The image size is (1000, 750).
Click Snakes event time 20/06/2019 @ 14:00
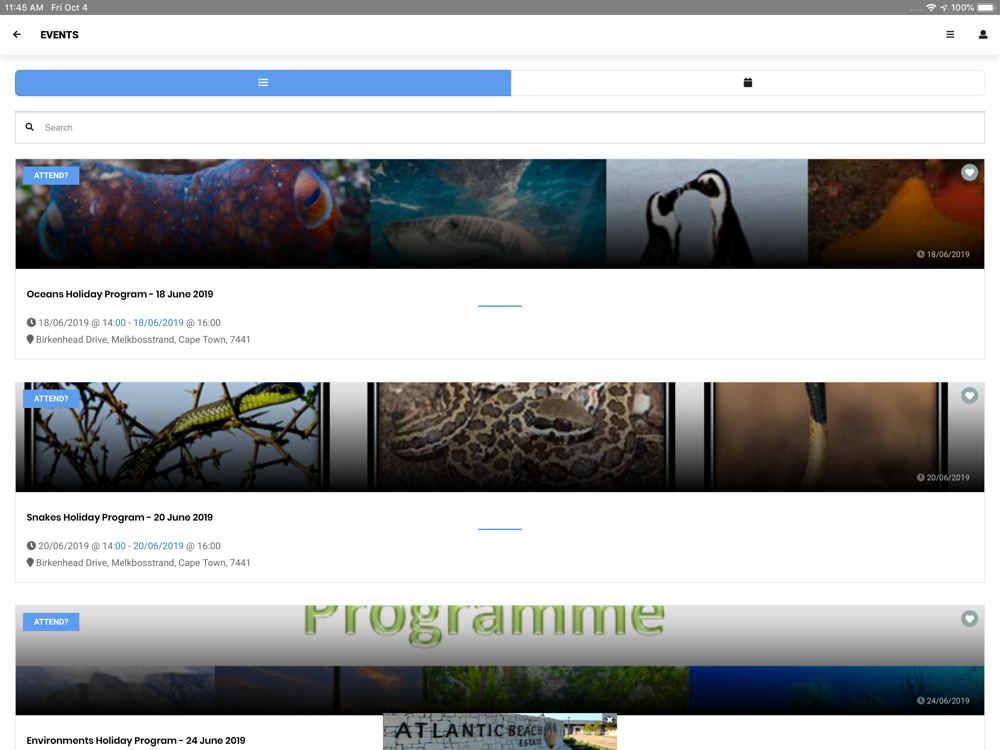click(82, 546)
